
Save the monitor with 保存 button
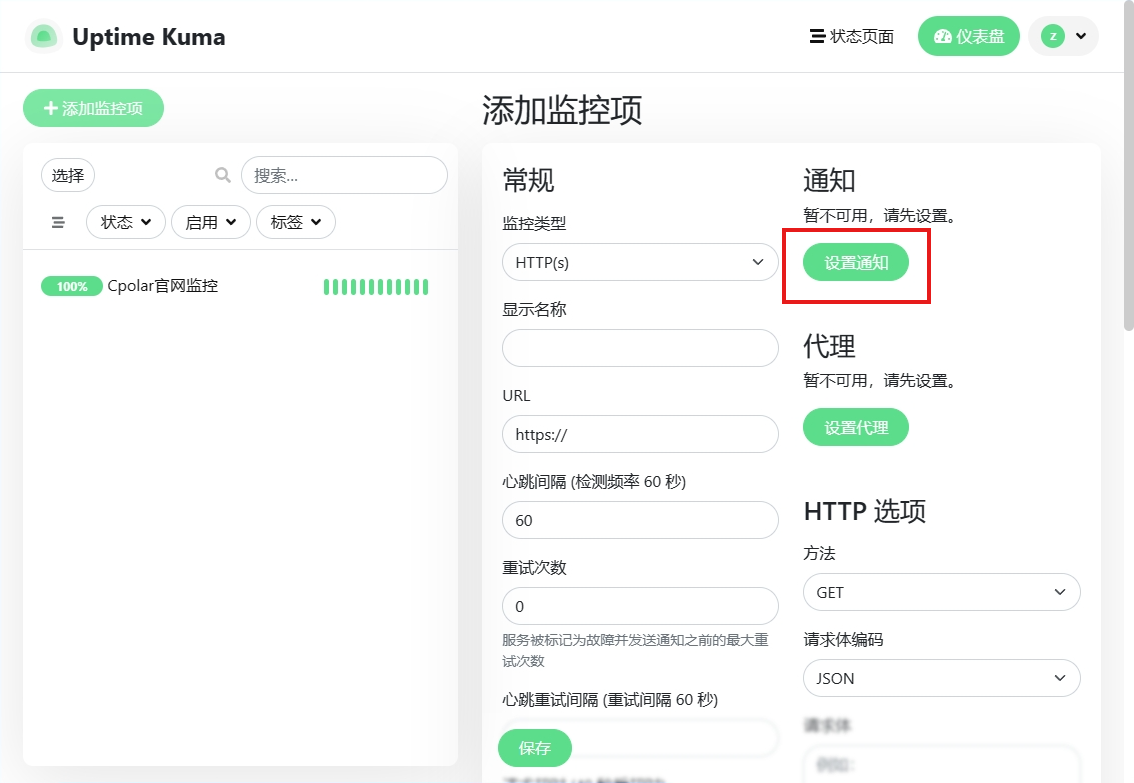pyautogui.click(x=535, y=748)
